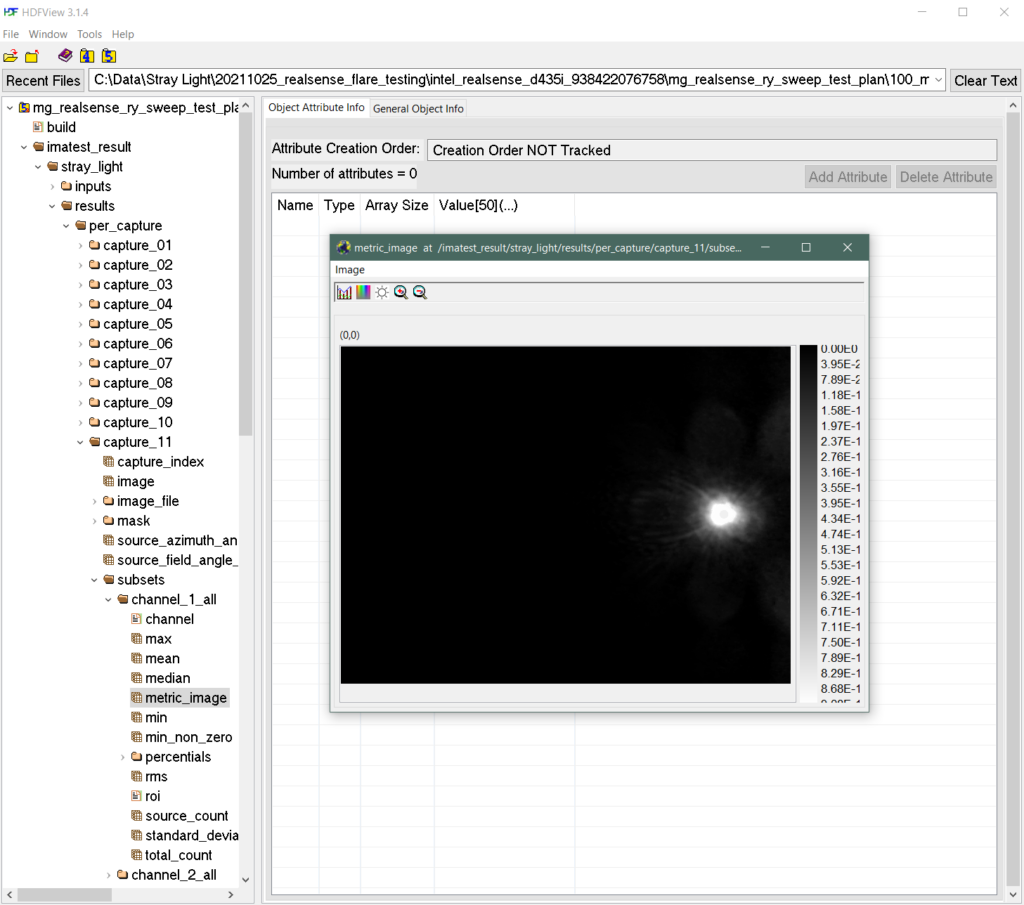
Task: Open the color palette tool
Action: coord(363,292)
